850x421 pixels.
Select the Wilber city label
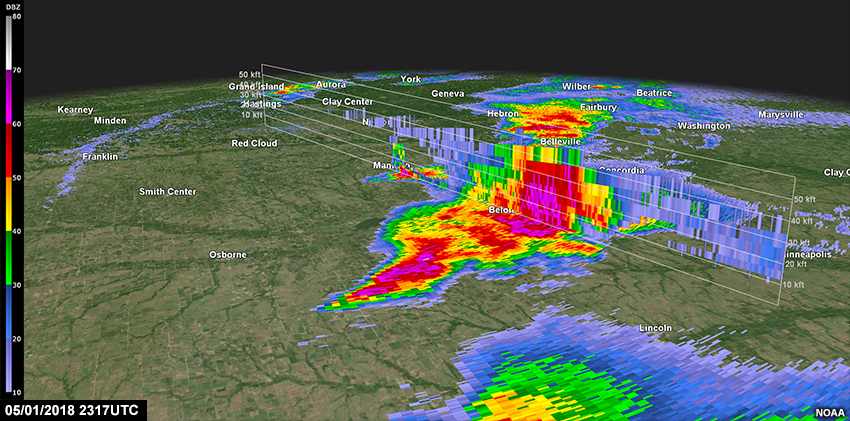[576, 87]
